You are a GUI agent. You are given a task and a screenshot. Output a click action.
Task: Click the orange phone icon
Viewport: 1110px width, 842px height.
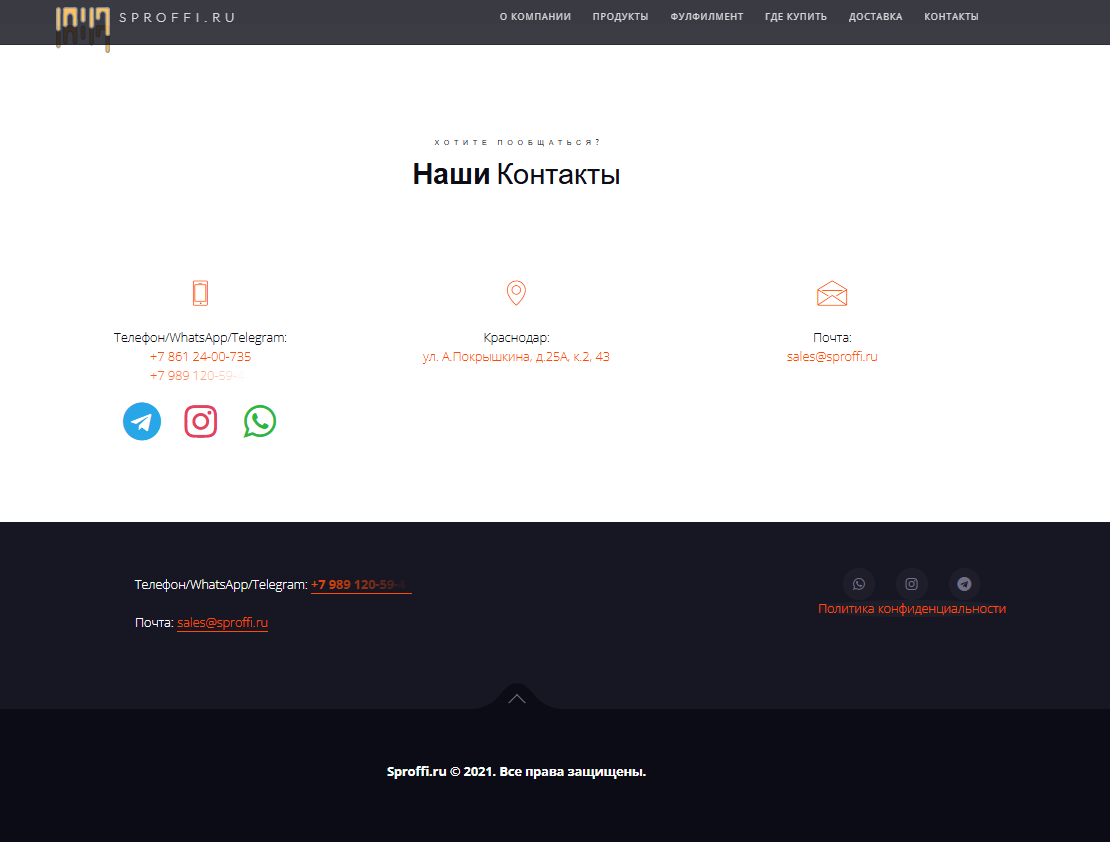pos(200,293)
